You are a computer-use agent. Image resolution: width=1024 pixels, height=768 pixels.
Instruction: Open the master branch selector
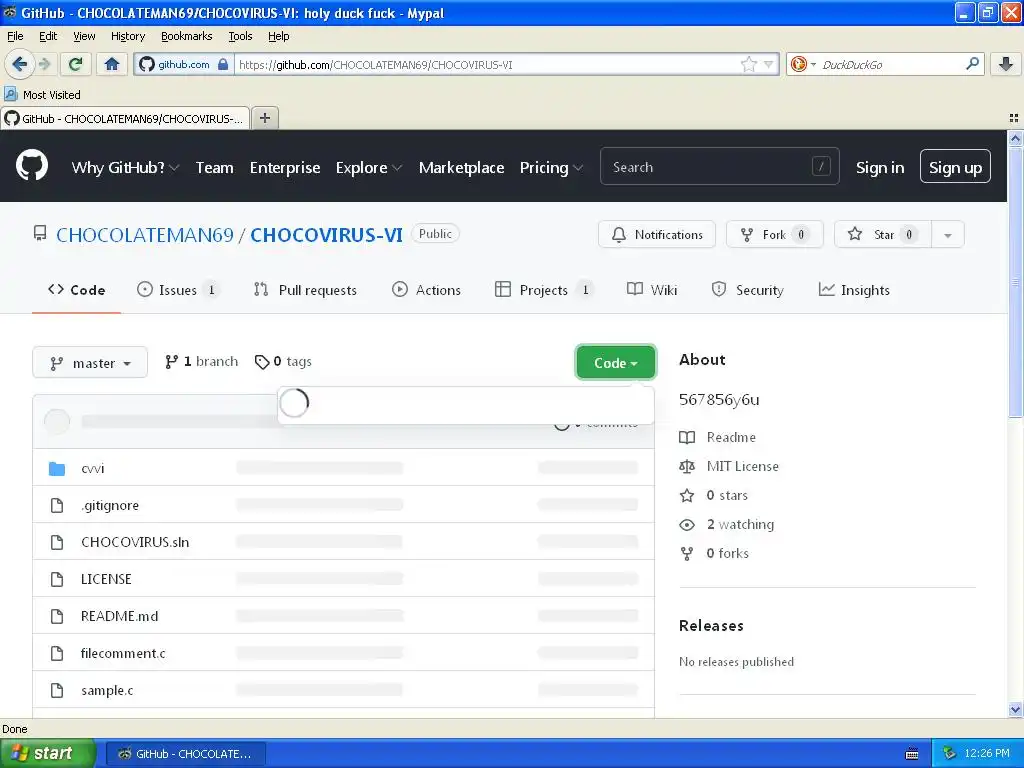point(90,362)
